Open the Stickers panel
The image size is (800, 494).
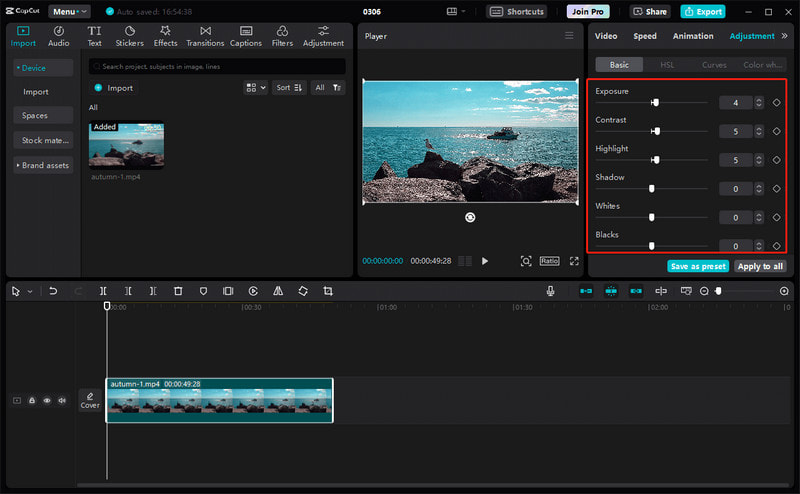(x=129, y=36)
